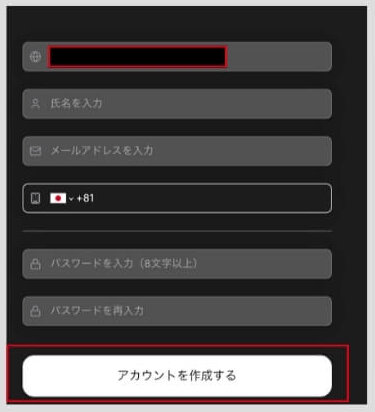375x412 pixels.
Task: Click the empty right side of top field
Action: pos(279,57)
